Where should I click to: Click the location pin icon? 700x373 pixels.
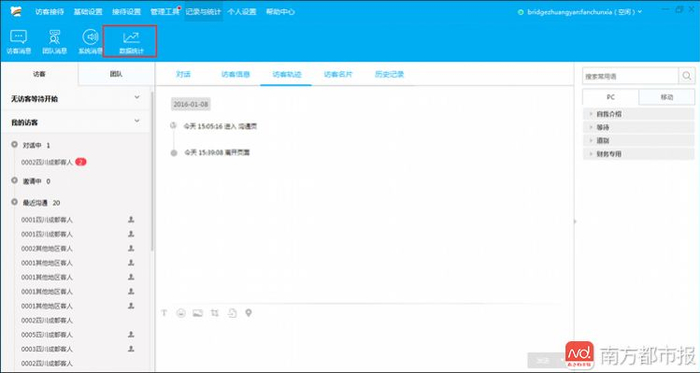click(248, 313)
